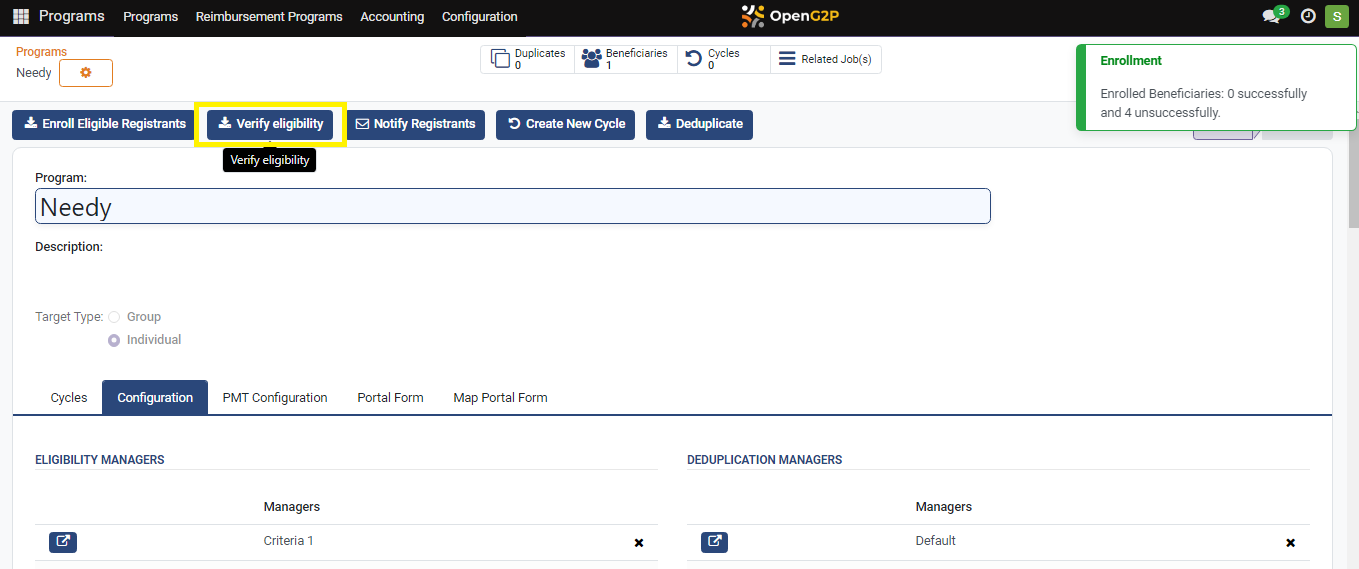Click the Program name input field
1359x569 pixels.
pyautogui.click(x=512, y=207)
